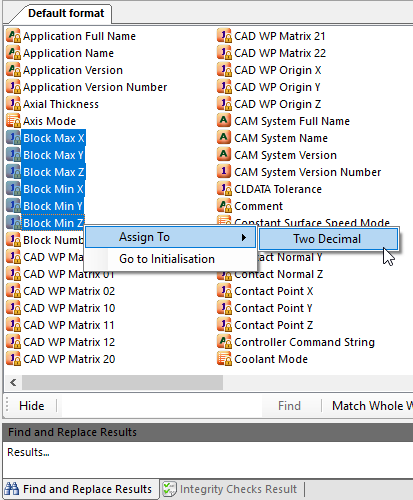This screenshot has height=500, width=413.
Task: Click the CAM System Version Number icon
Action: click(224, 171)
